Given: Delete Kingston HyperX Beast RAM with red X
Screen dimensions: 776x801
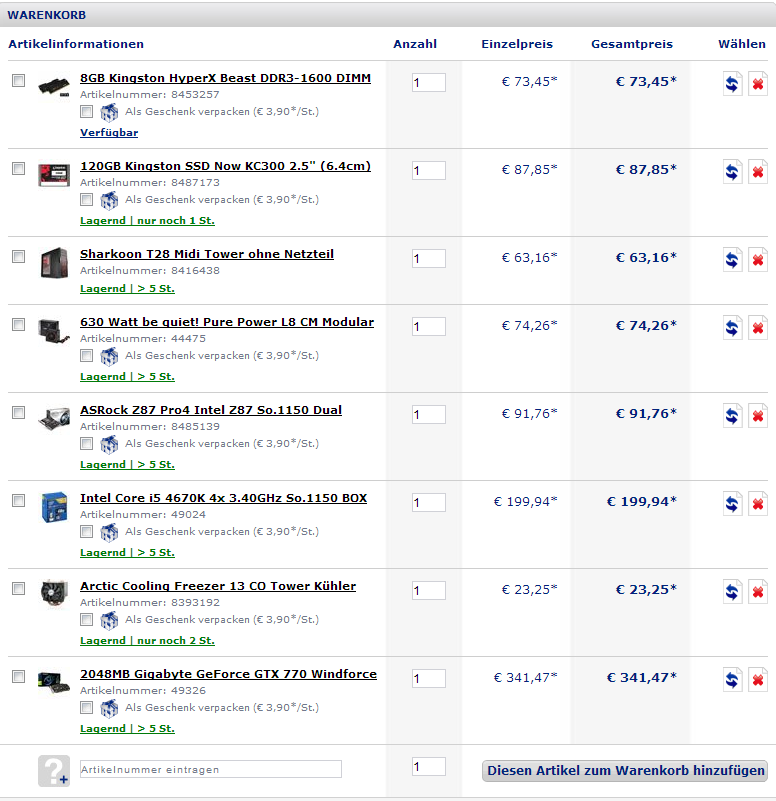Looking at the screenshot, I should tap(758, 83).
